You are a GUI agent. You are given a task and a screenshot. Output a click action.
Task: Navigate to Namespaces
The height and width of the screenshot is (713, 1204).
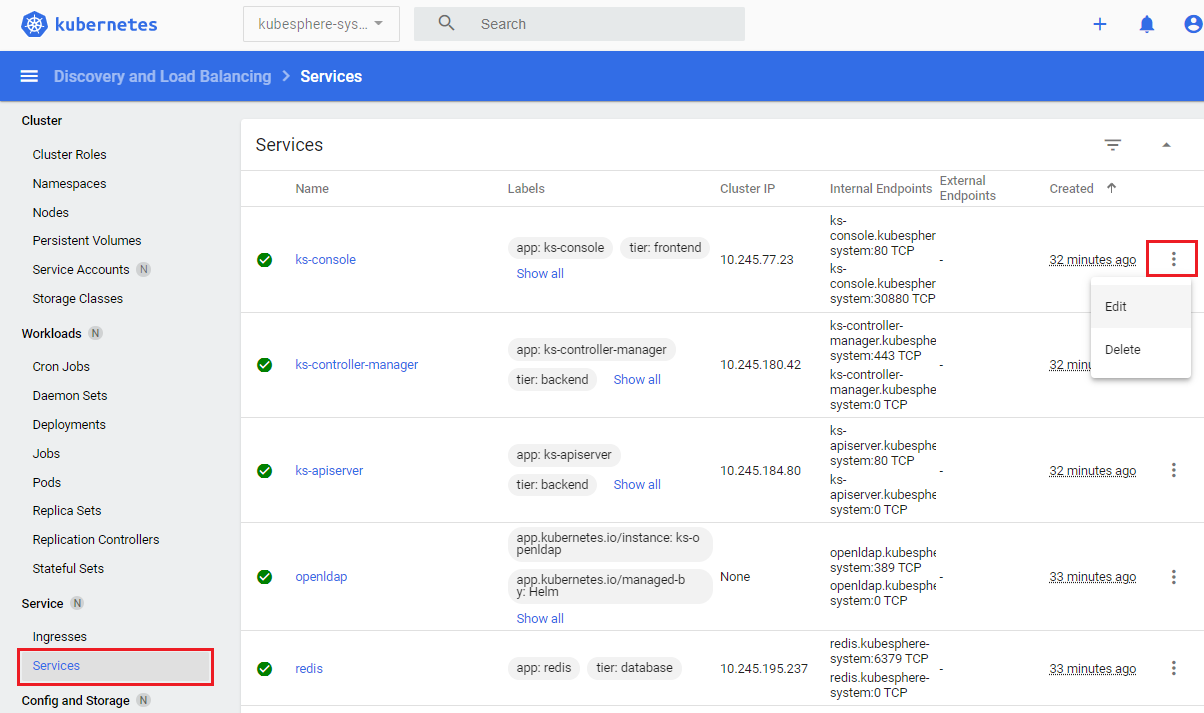pyautogui.click(x=69, y=183)
